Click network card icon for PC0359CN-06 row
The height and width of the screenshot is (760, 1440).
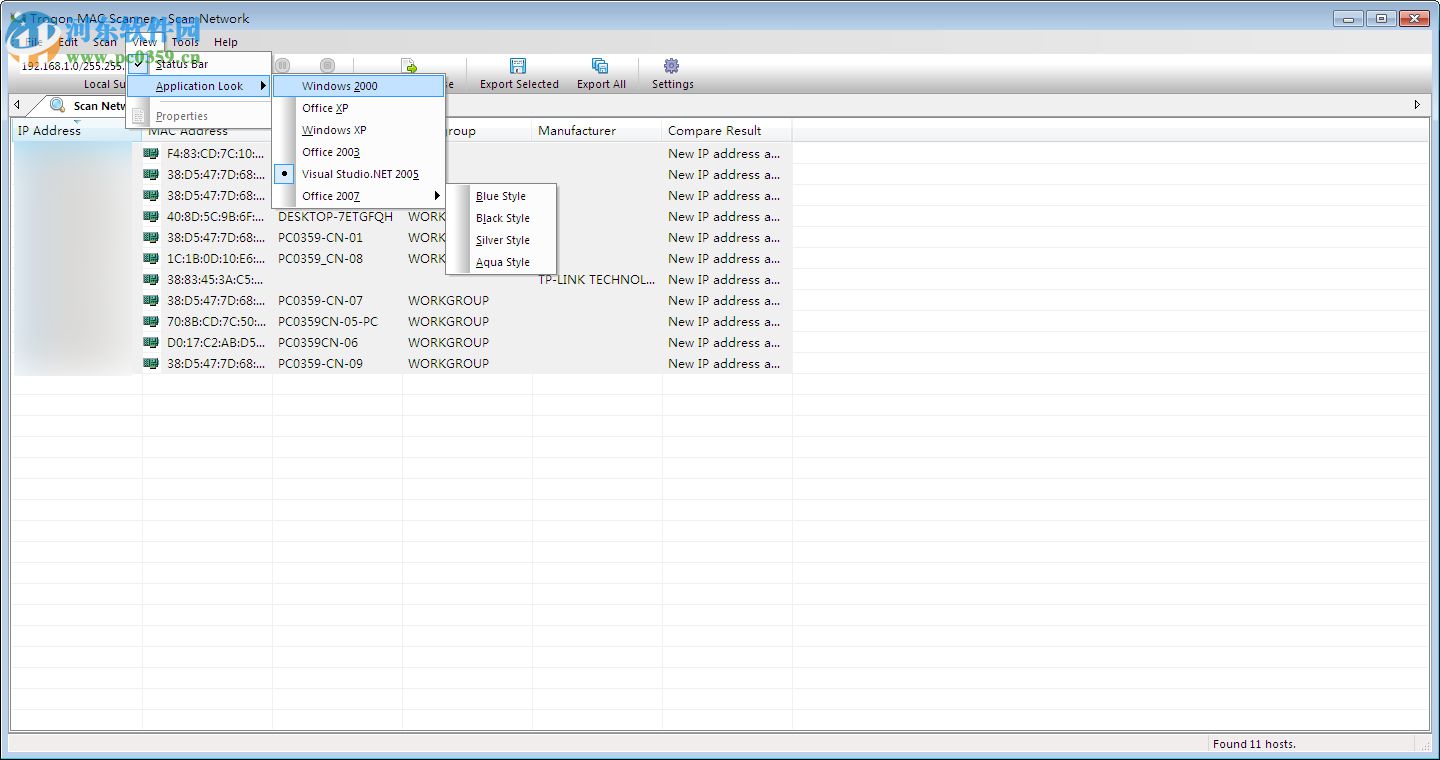click(x=151, y=342)
